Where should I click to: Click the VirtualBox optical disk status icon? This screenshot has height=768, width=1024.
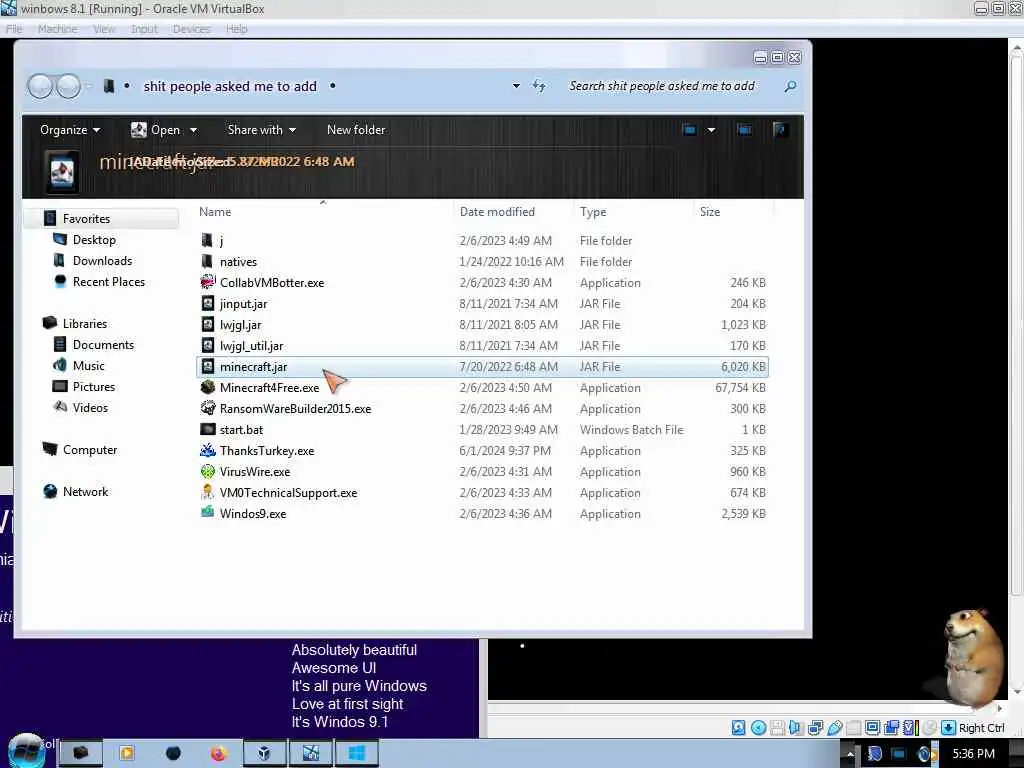[x=758, y=728]
